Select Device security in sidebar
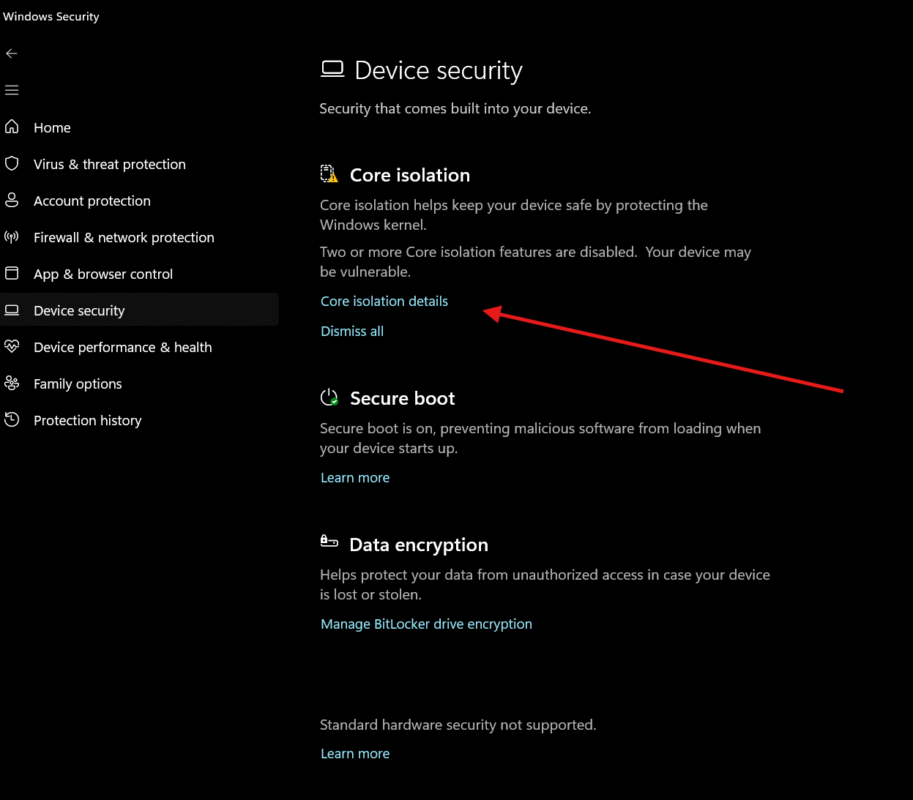This screenshot has height=800, width=913. 139,310
